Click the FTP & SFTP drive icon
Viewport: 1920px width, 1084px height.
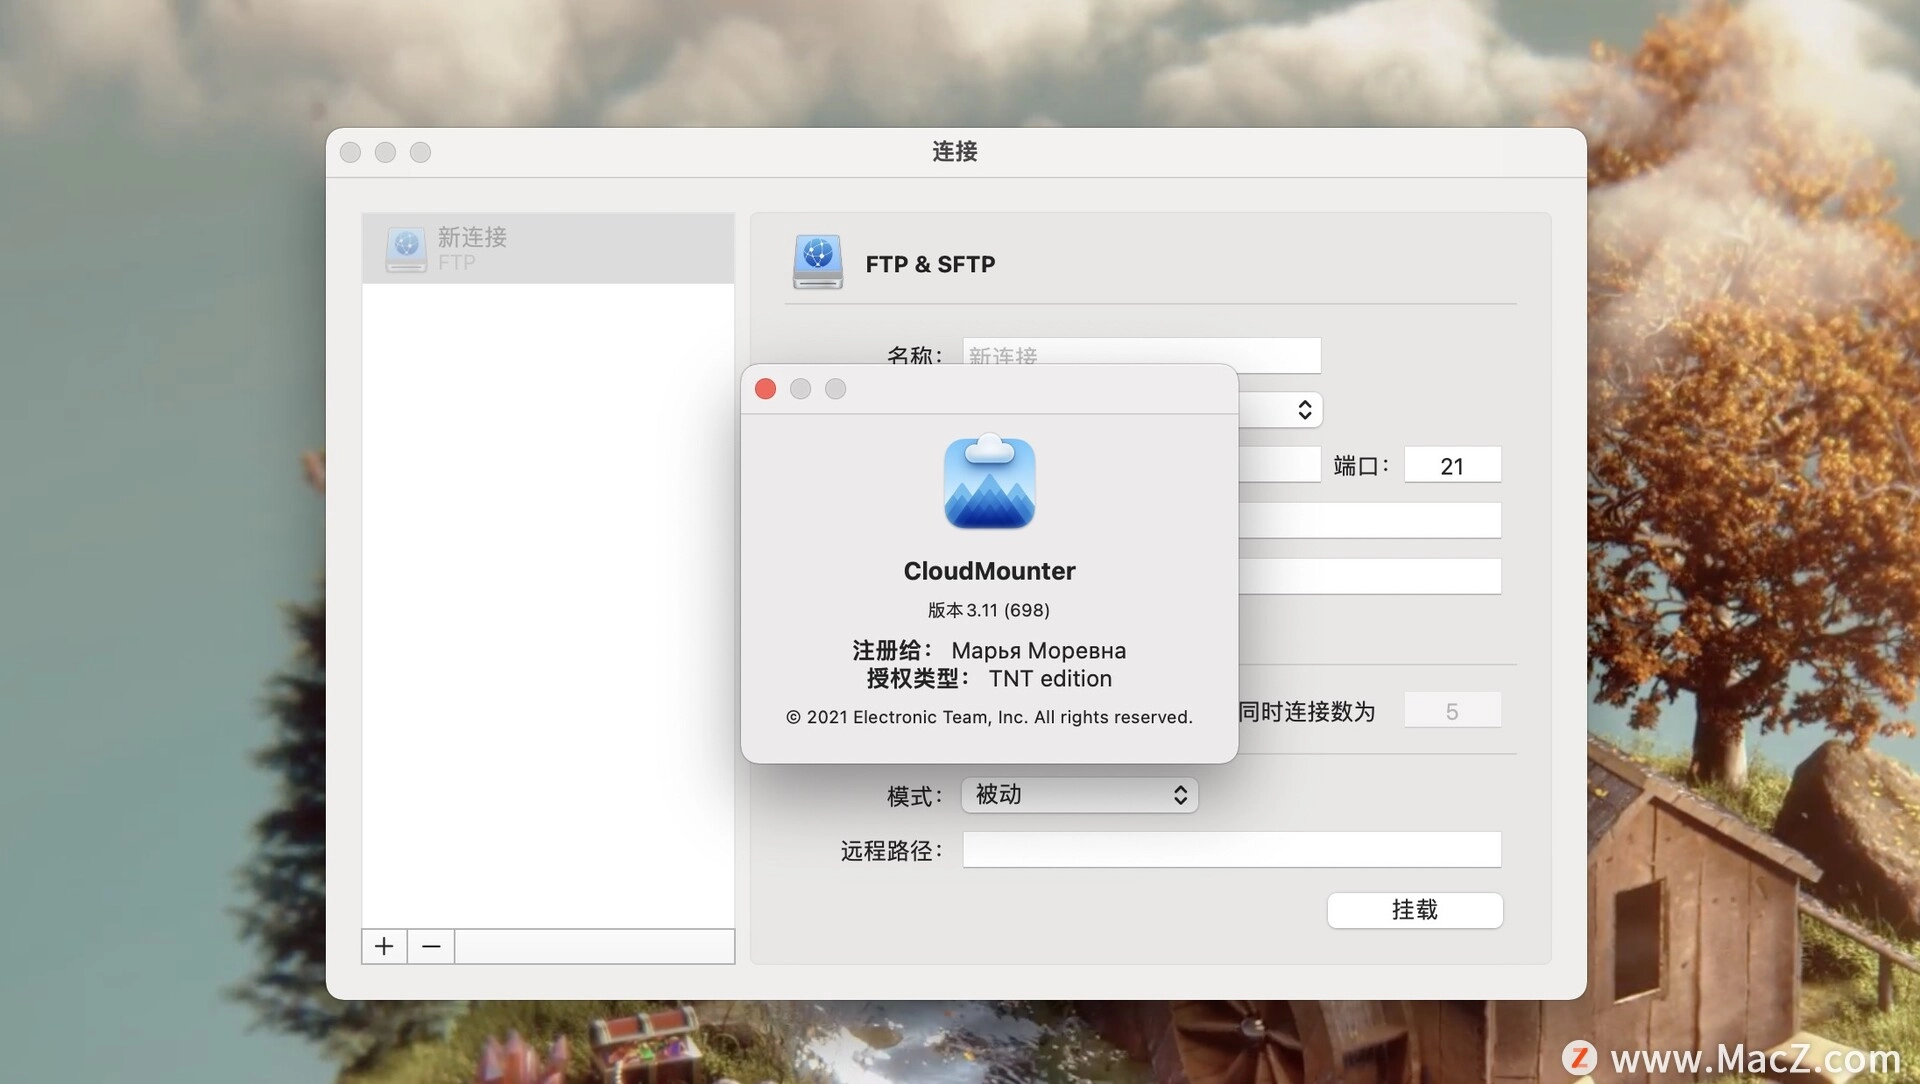(817, 262)
